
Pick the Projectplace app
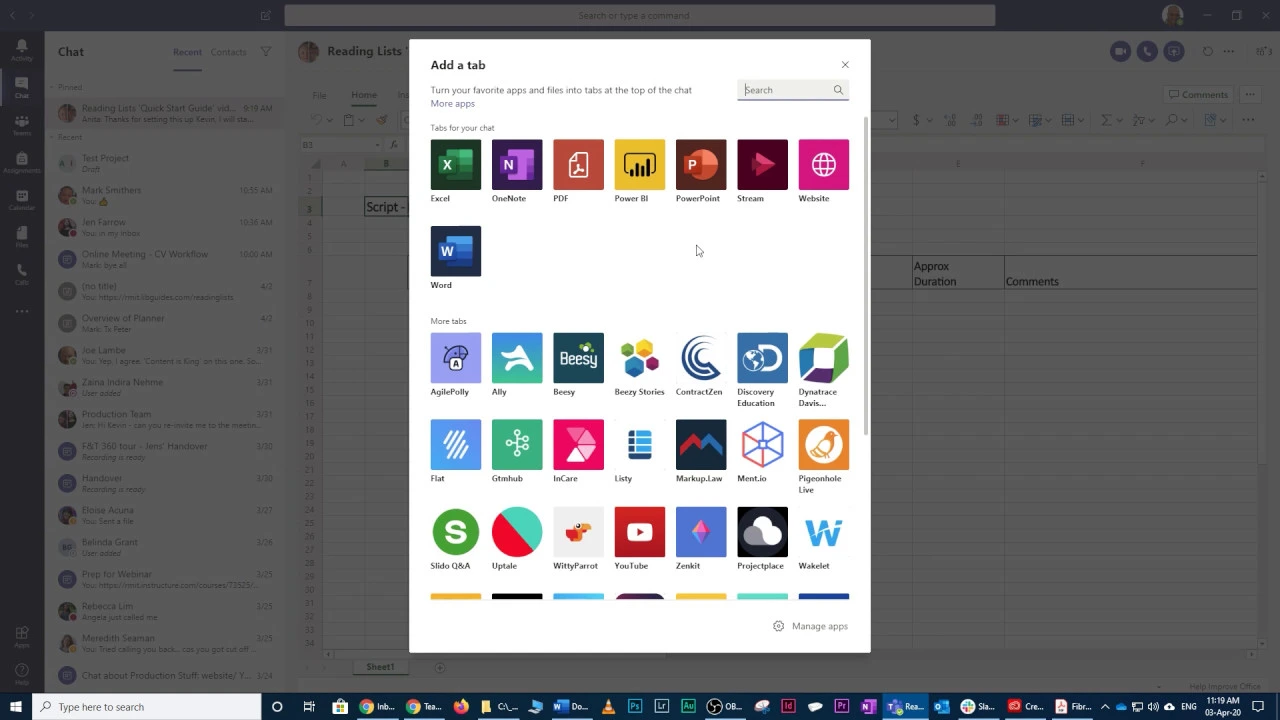click(x=762, y=532)
